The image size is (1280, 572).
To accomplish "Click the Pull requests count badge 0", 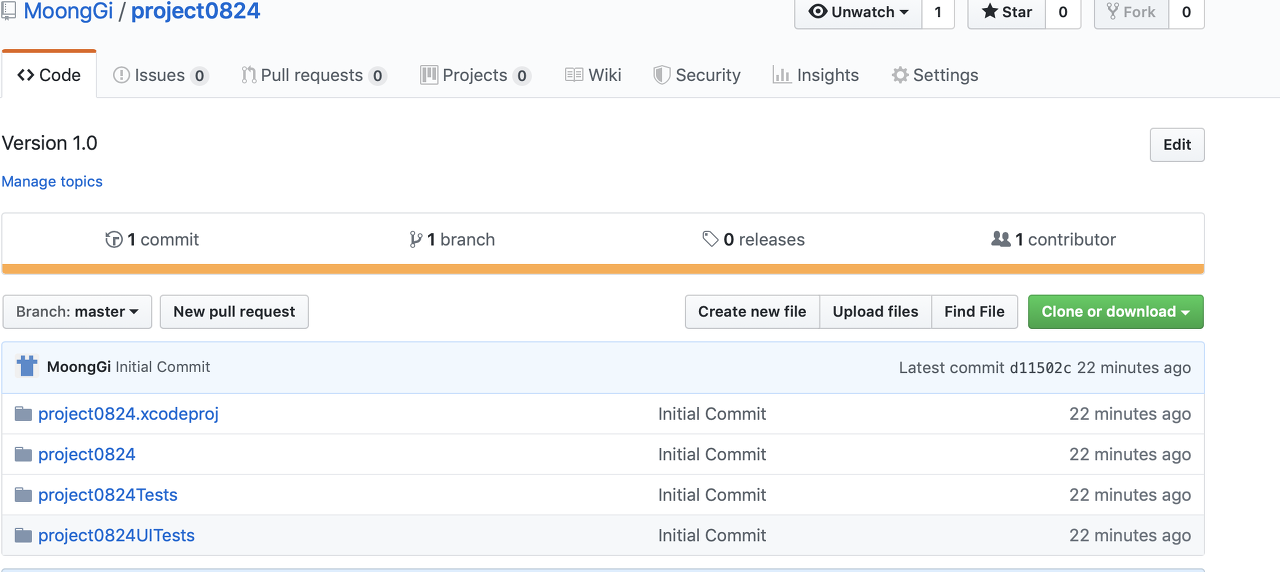I will [377, 76].
